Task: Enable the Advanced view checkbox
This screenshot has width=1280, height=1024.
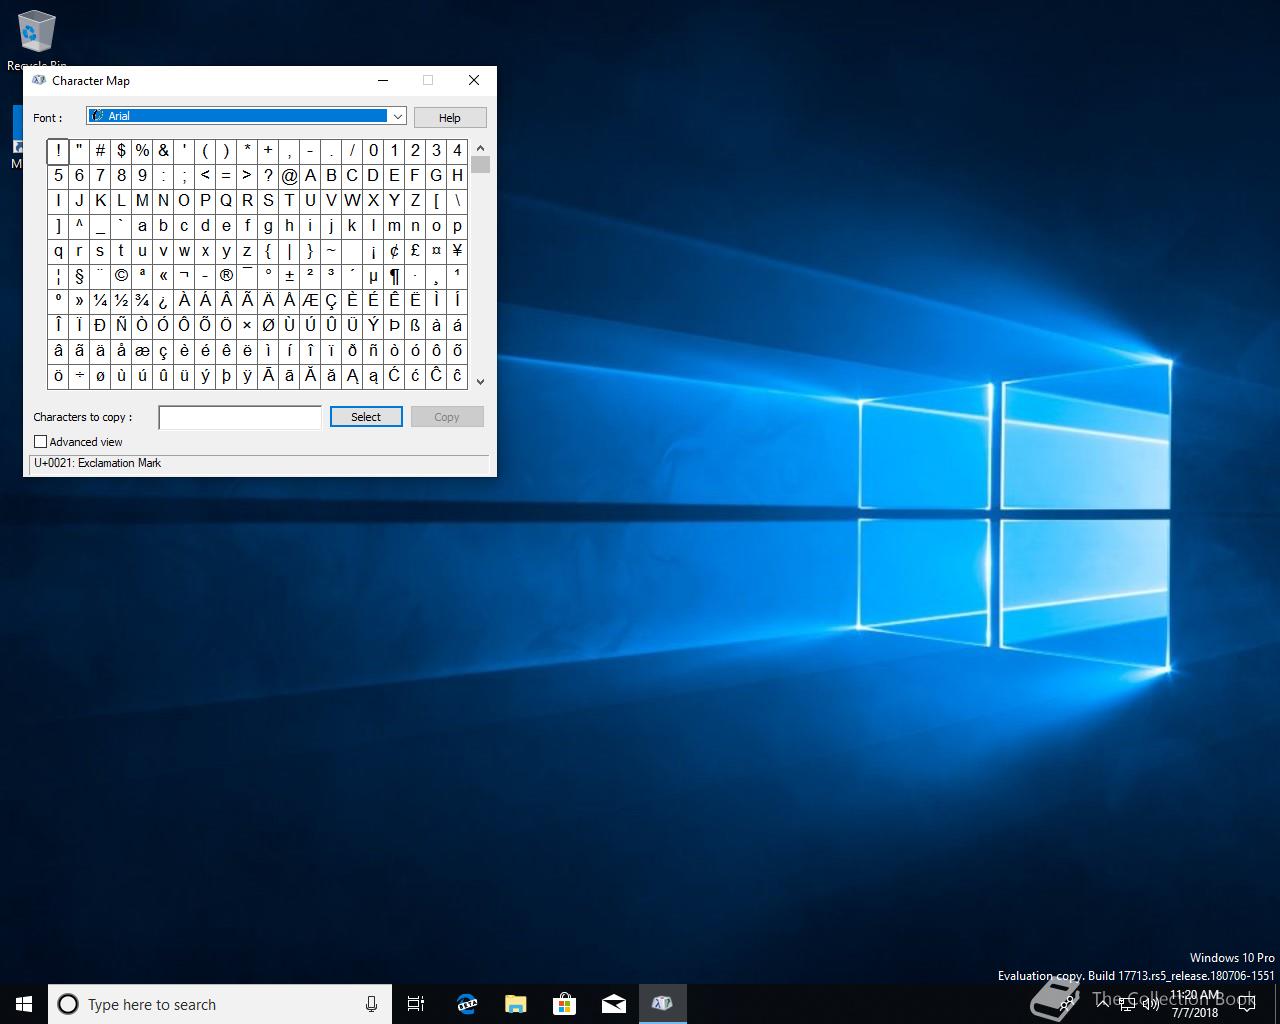Action: (41, 442)
